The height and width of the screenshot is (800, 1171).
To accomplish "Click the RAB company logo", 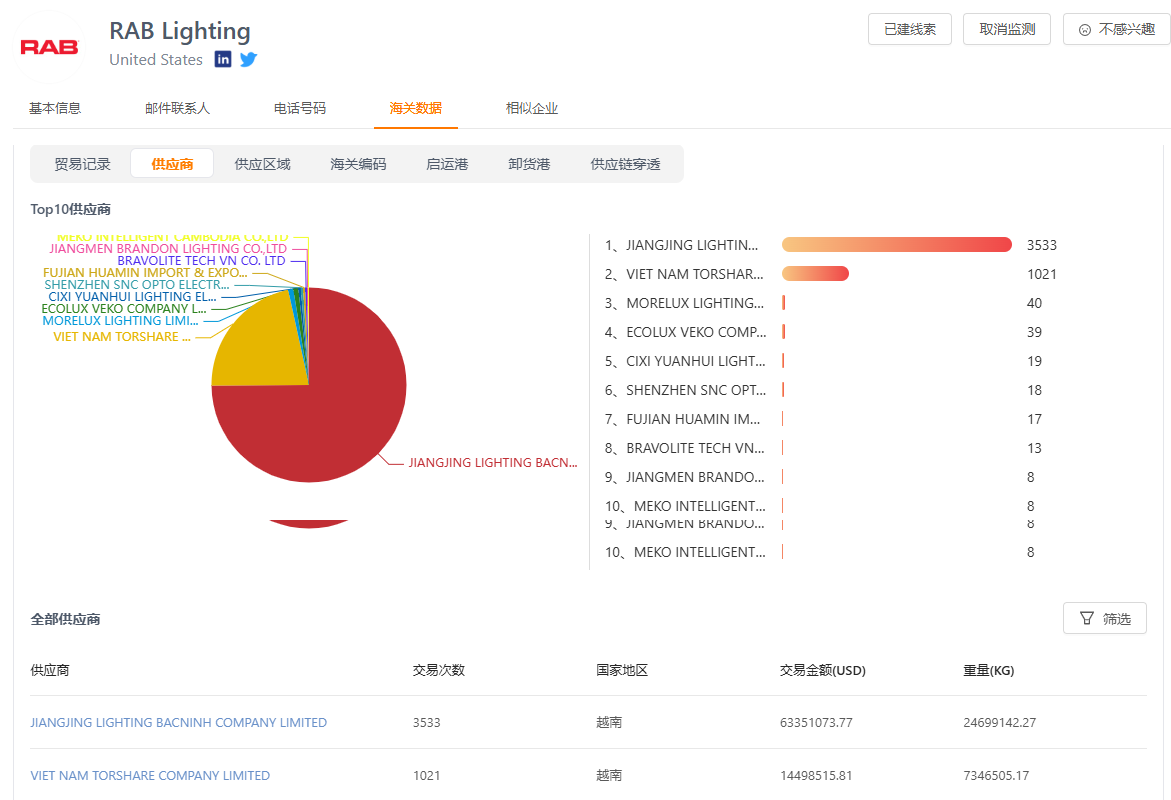I will (x=49, y=47).
